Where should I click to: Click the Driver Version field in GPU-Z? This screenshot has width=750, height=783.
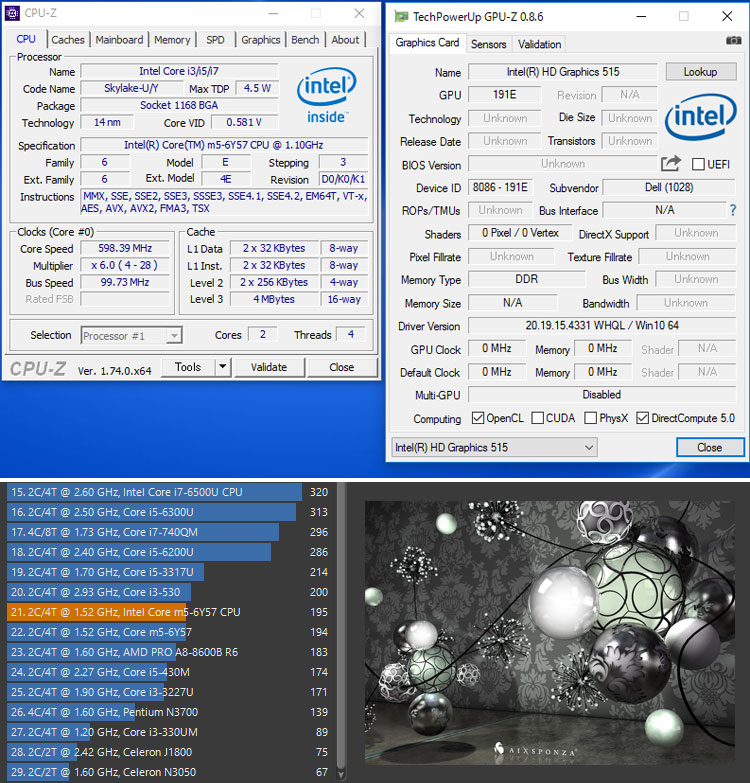602,326
